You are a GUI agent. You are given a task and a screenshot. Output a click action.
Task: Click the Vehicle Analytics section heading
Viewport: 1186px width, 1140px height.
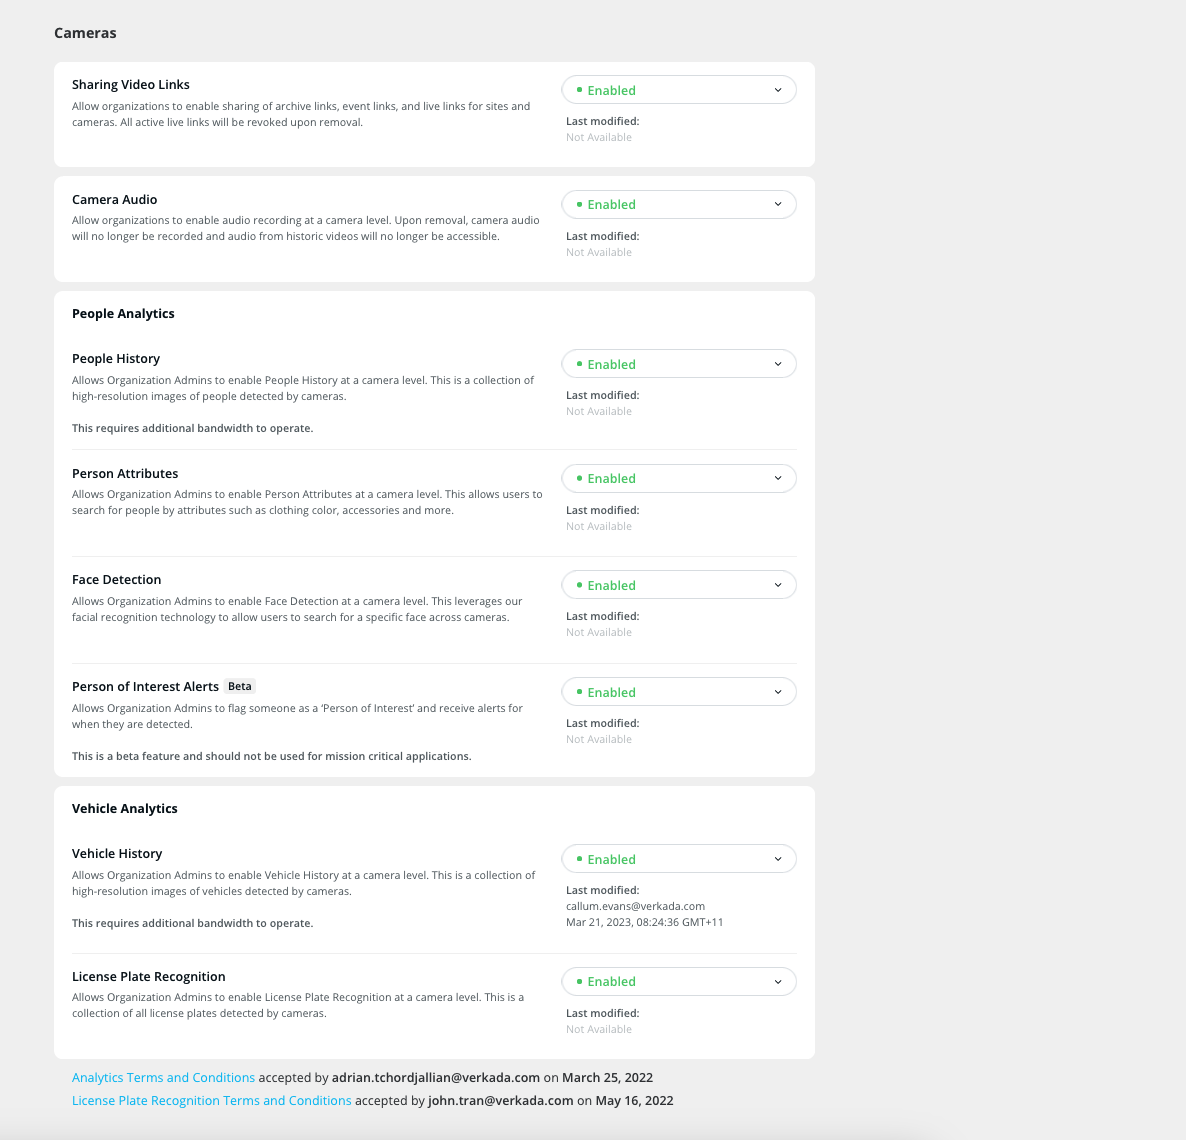point(125,809)
